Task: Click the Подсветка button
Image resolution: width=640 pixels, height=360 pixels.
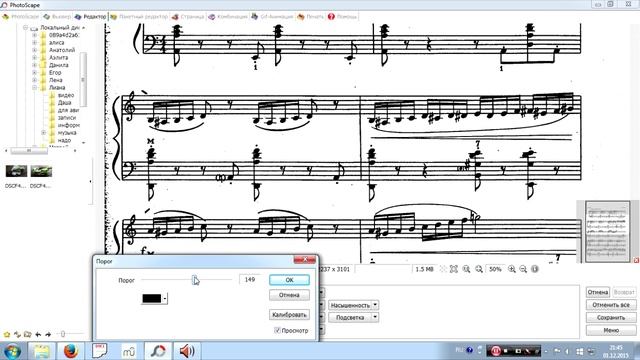Action: pos(350,317)
